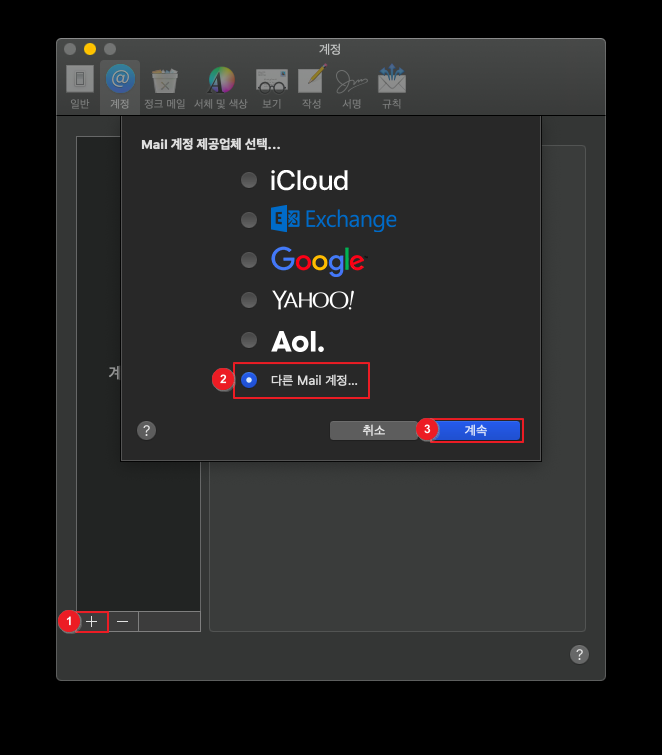Click the Google provider logo
Image resolution: width=662 pixels, height=755 pixels.
coord(319,261)
